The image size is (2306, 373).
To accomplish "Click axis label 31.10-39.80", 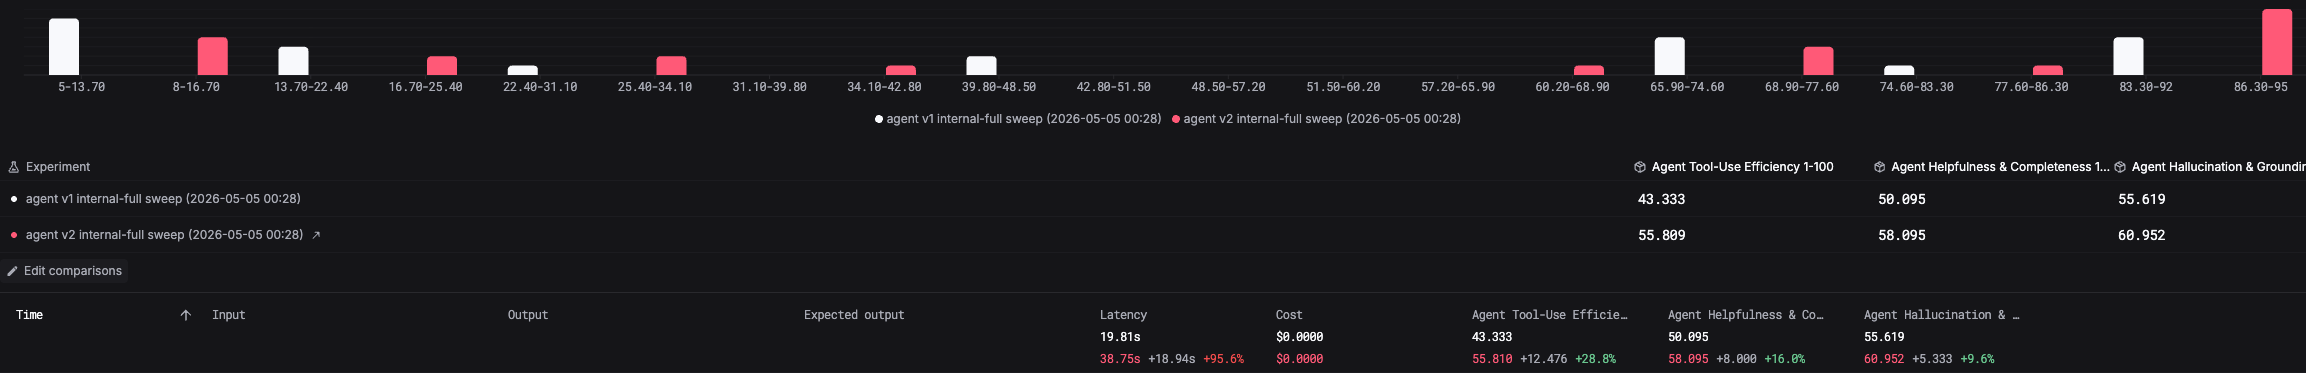I will (769, 87).
